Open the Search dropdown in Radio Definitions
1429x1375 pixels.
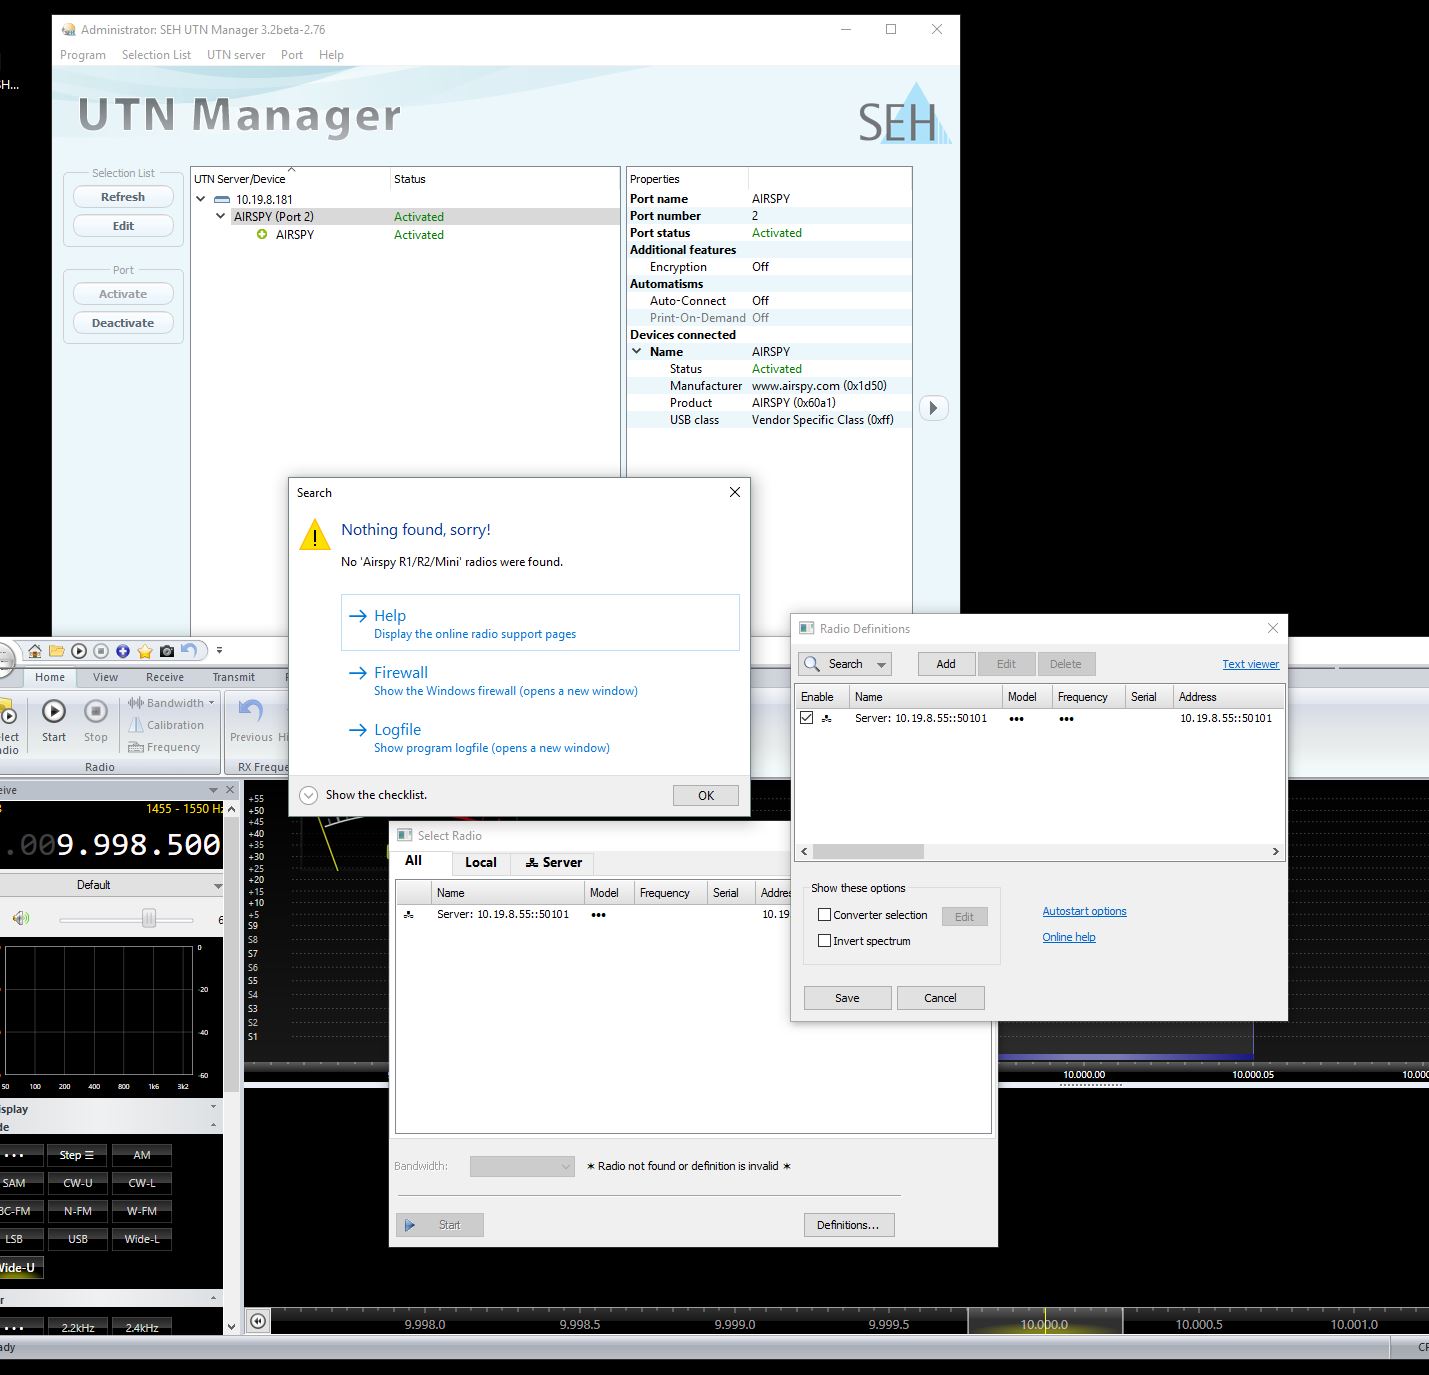coord(881,664)
